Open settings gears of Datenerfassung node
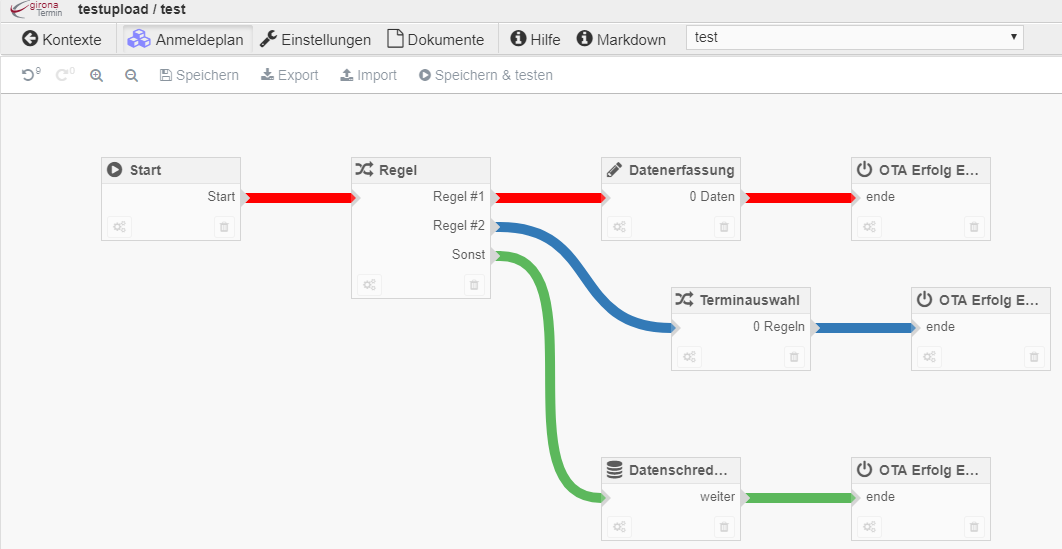The image size is (1062, 549). click(x=619, y=227)
